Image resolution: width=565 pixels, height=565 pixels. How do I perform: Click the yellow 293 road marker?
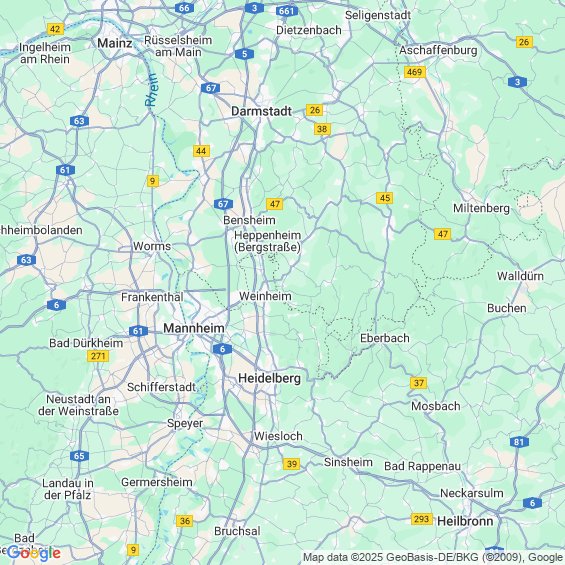pyautogui.click(x=422, y=519)
